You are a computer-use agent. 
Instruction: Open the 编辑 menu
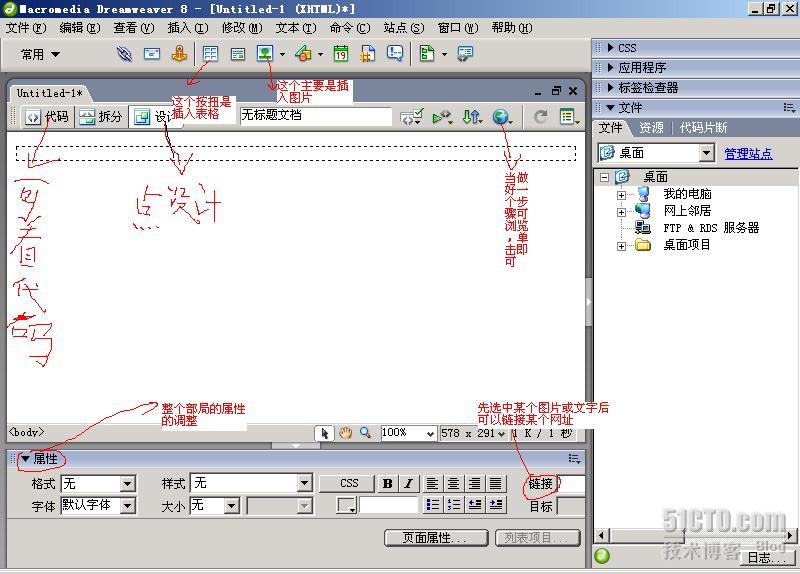(x=80, y=28)
